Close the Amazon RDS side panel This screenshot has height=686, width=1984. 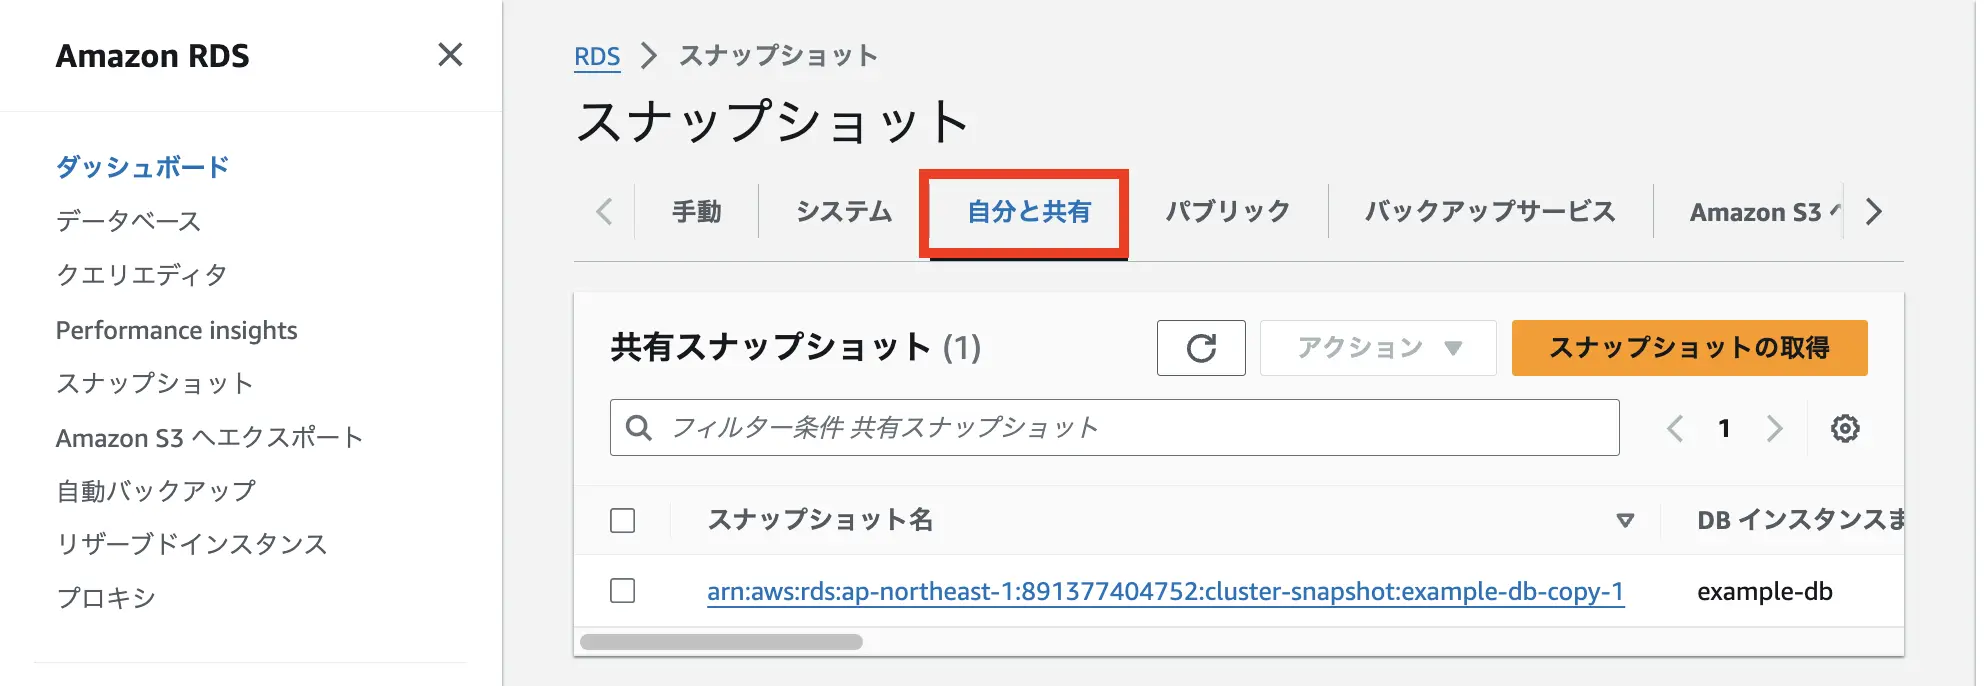coord(450,55)
